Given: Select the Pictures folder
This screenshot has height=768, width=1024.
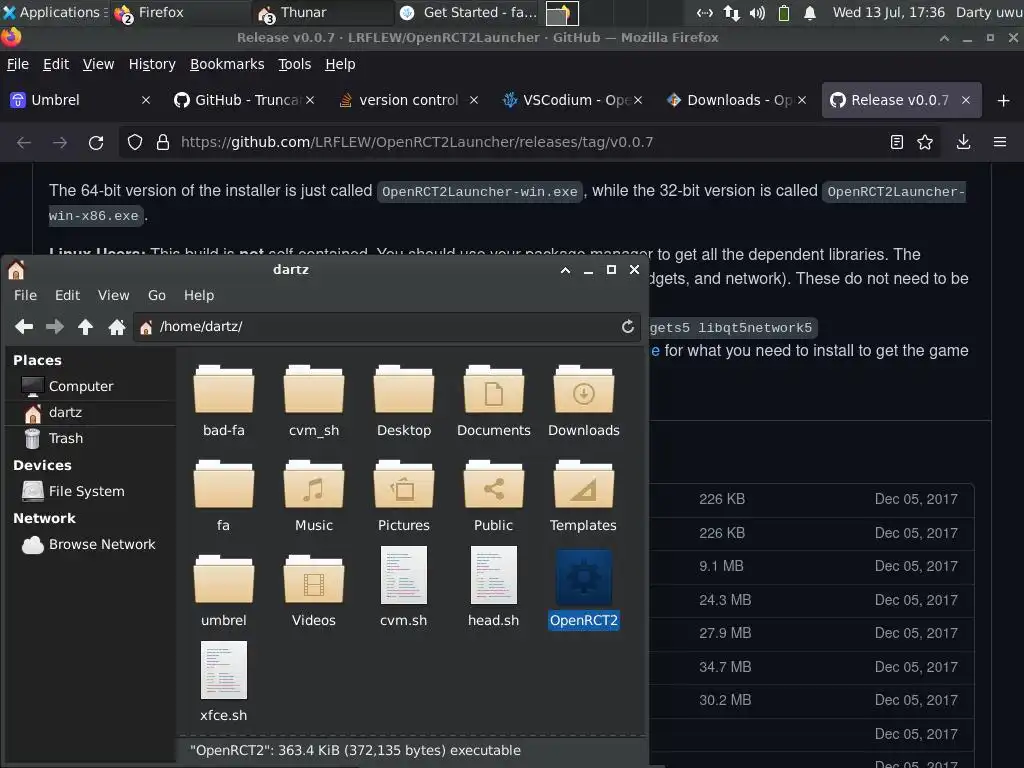Looking at the screenshot, I should [404, 496].
